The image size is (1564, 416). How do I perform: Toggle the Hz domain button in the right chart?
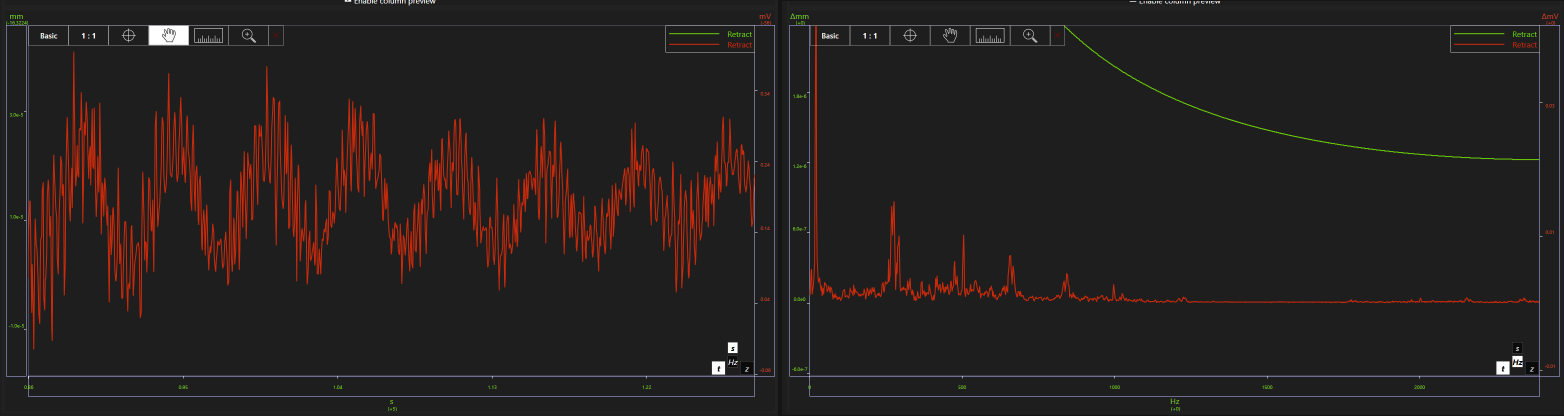click(x=1517, y=362)
